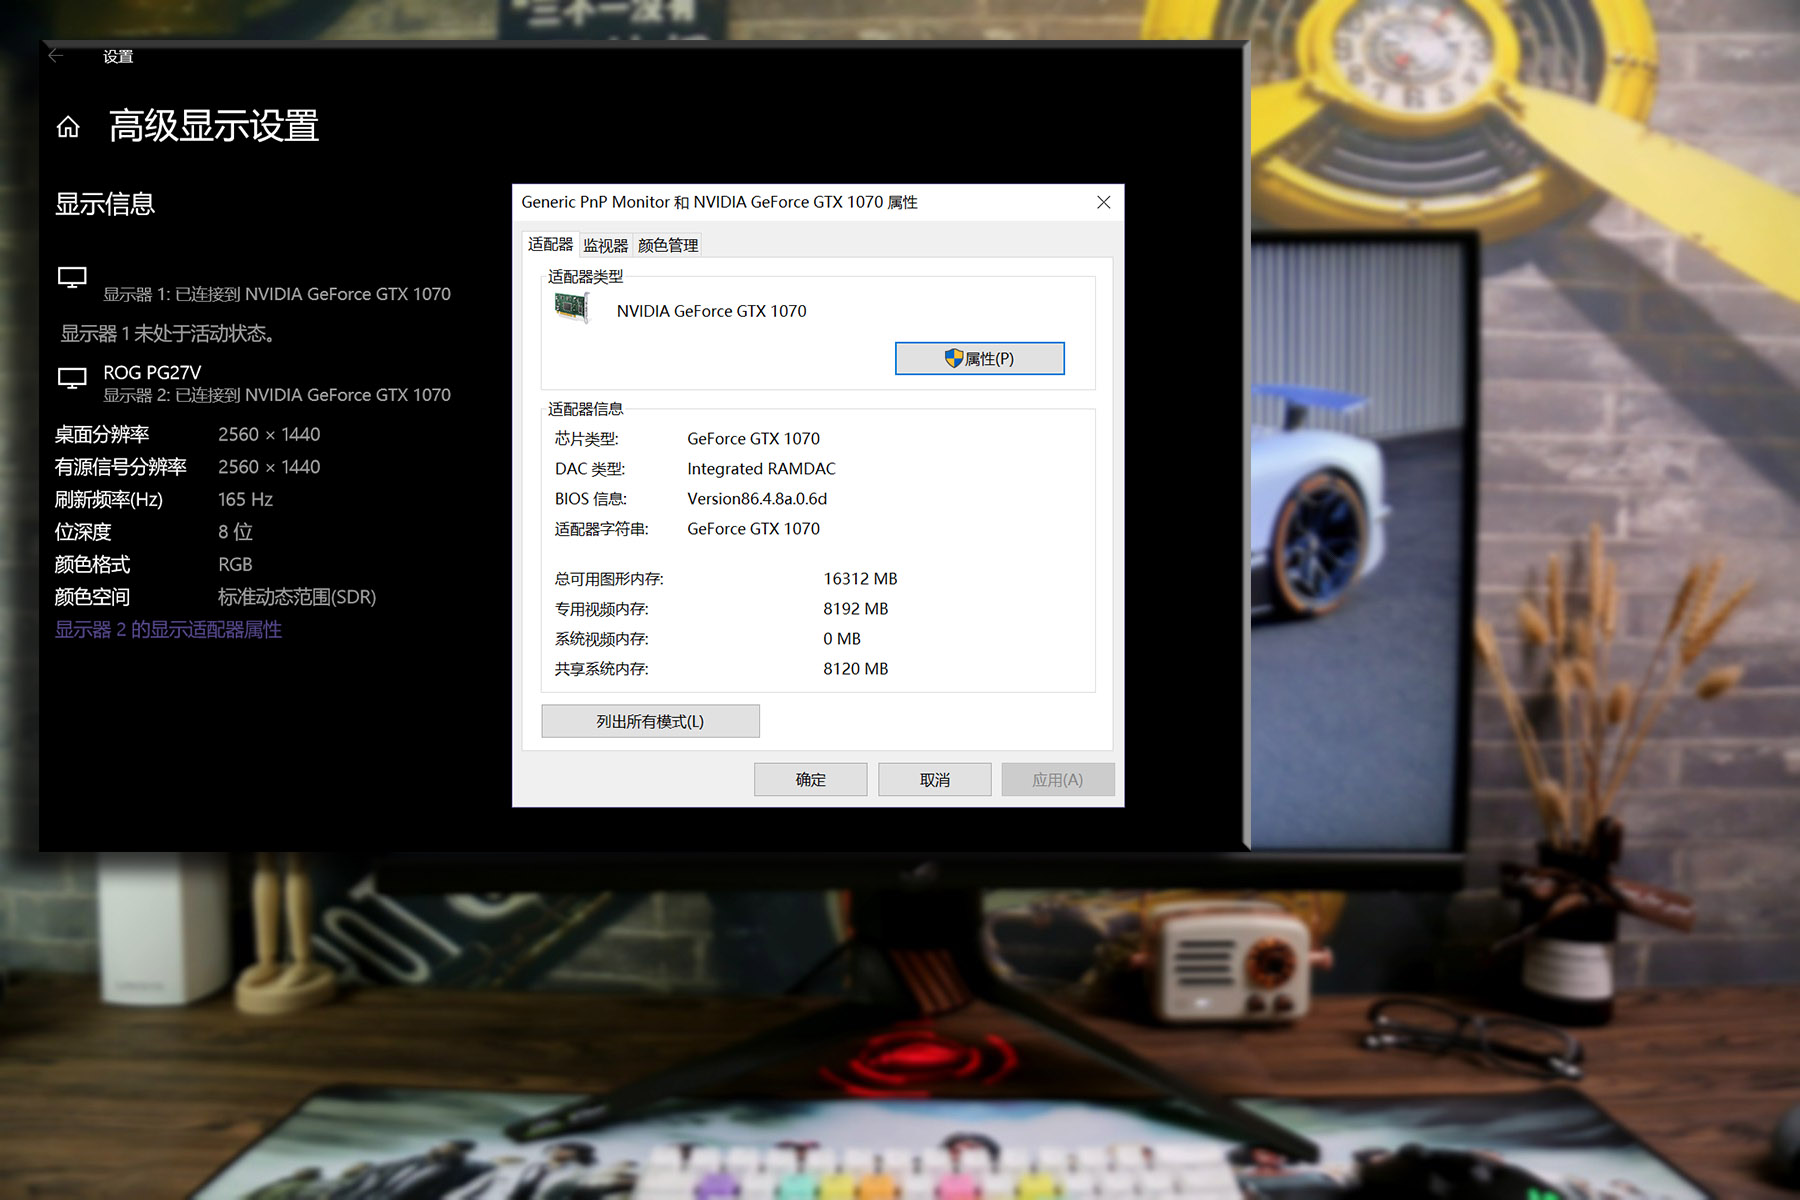Image resolution: width=1800 pixels, height=1200 pixels.
Task: Select the 标准动态范围(SDR) value
Action: [x=297, y=597]
